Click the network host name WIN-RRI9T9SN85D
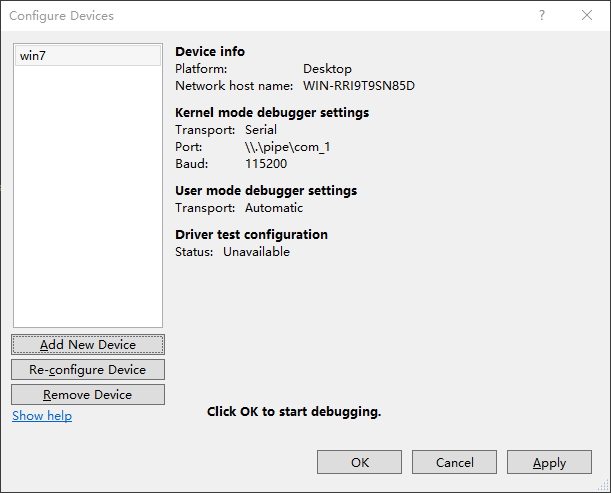611x493 pixels. (358, 86)
